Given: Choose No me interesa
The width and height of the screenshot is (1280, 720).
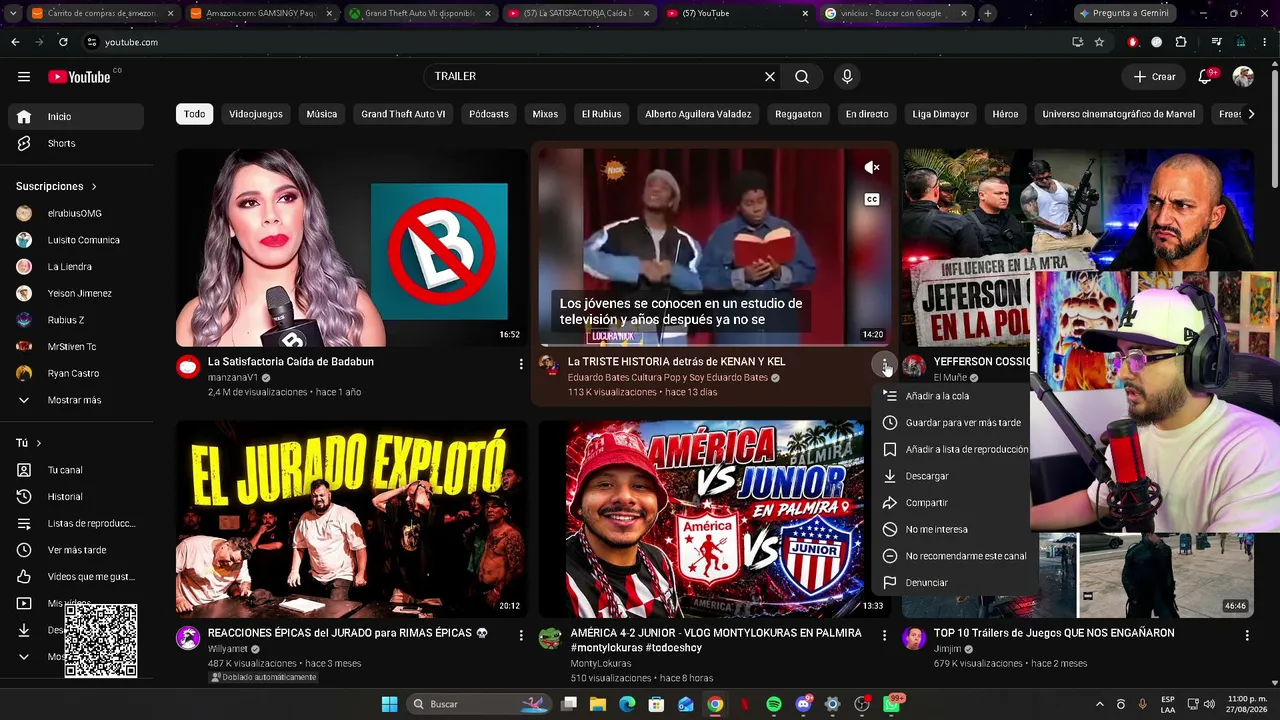Looking at the screenshot, I should click(x=951, y=529).
